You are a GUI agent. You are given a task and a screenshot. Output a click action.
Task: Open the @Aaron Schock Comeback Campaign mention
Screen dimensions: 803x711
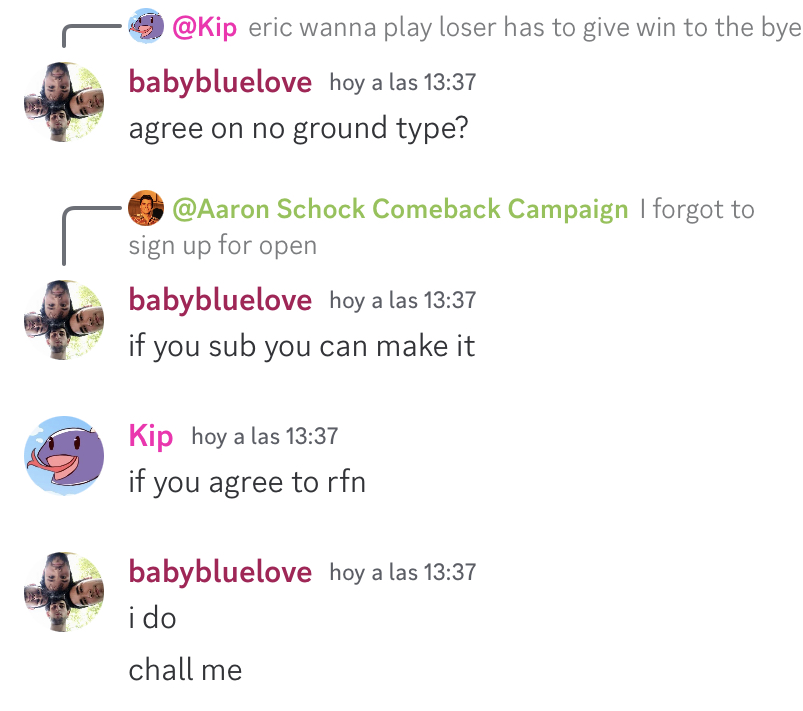(400, 209)
